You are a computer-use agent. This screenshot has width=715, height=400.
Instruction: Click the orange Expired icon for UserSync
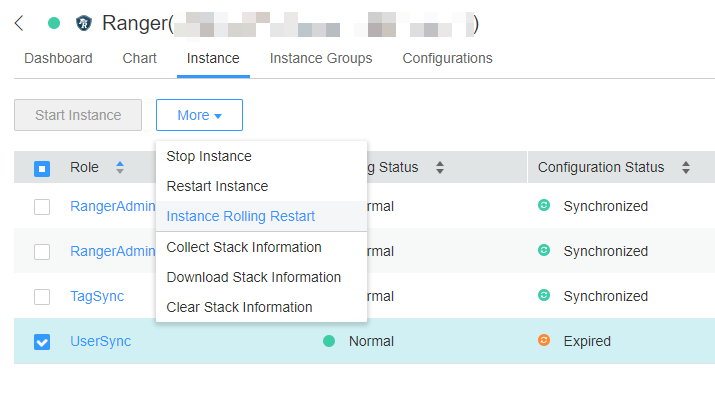pyautogui.click(x=544, y=340)
